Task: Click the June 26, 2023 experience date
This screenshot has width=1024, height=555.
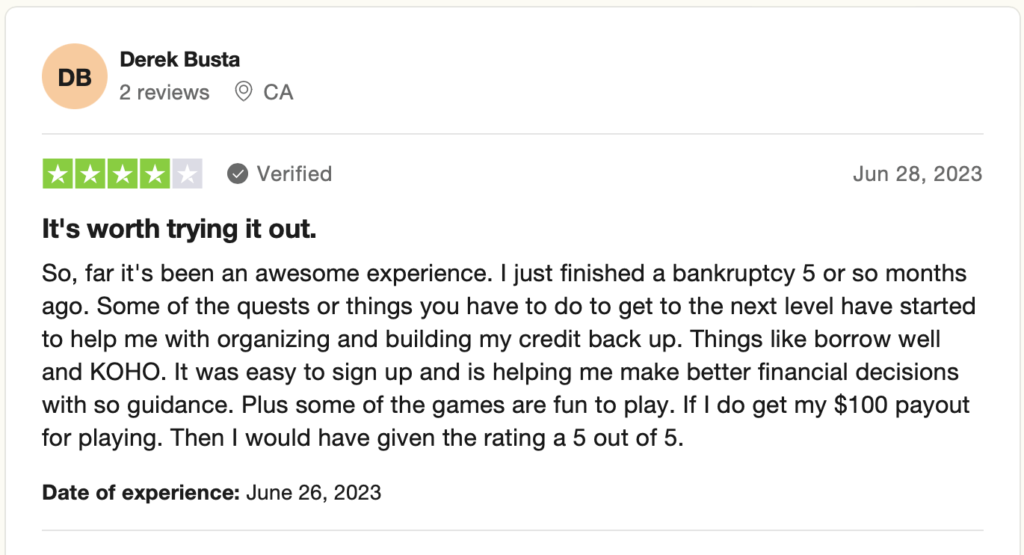Action: click(x=313, y=492)
